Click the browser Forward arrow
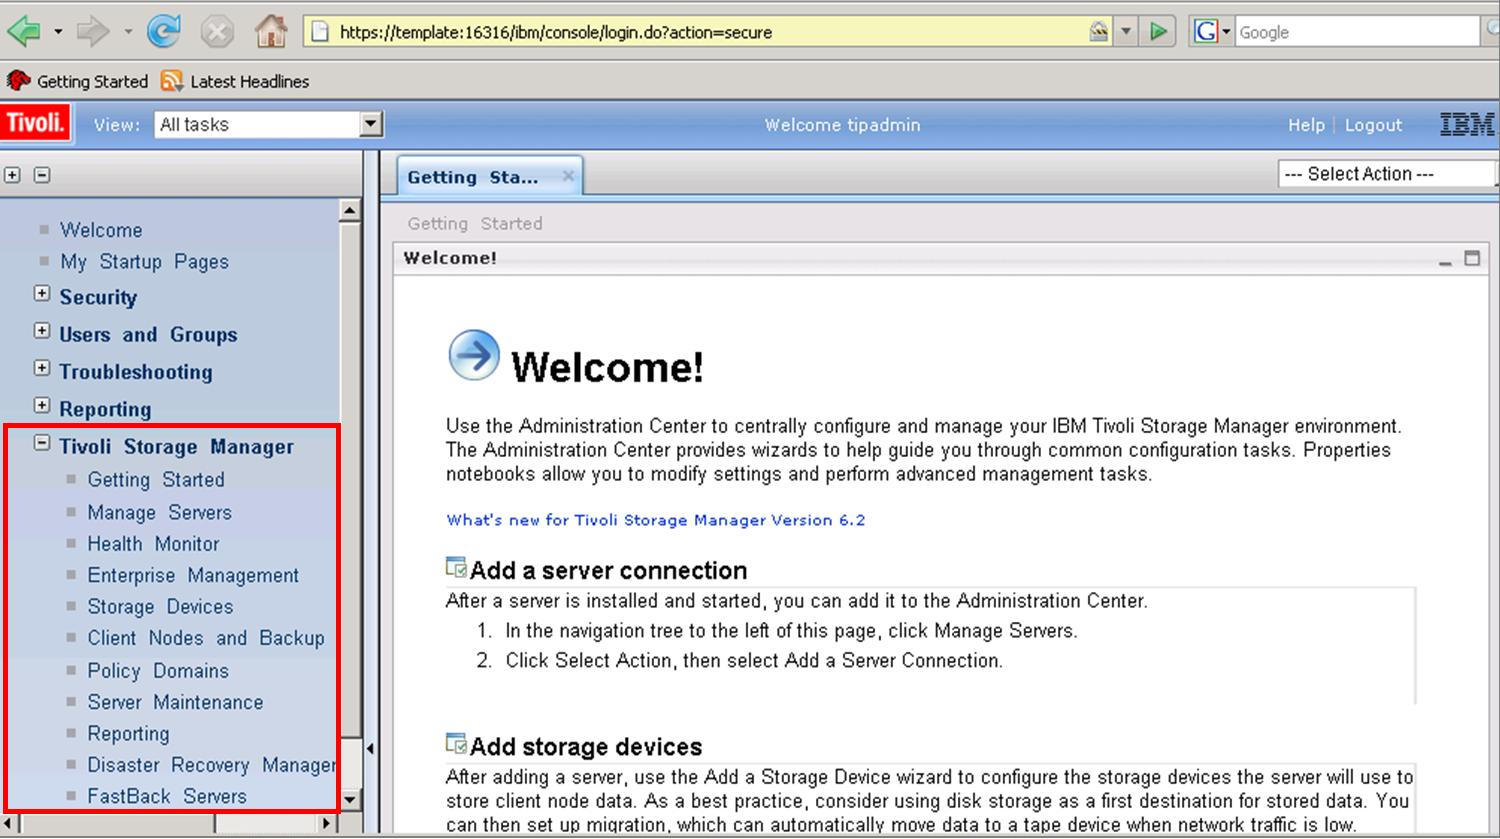Viewport: 1500px width, 839px height. [x=93, y=32]
